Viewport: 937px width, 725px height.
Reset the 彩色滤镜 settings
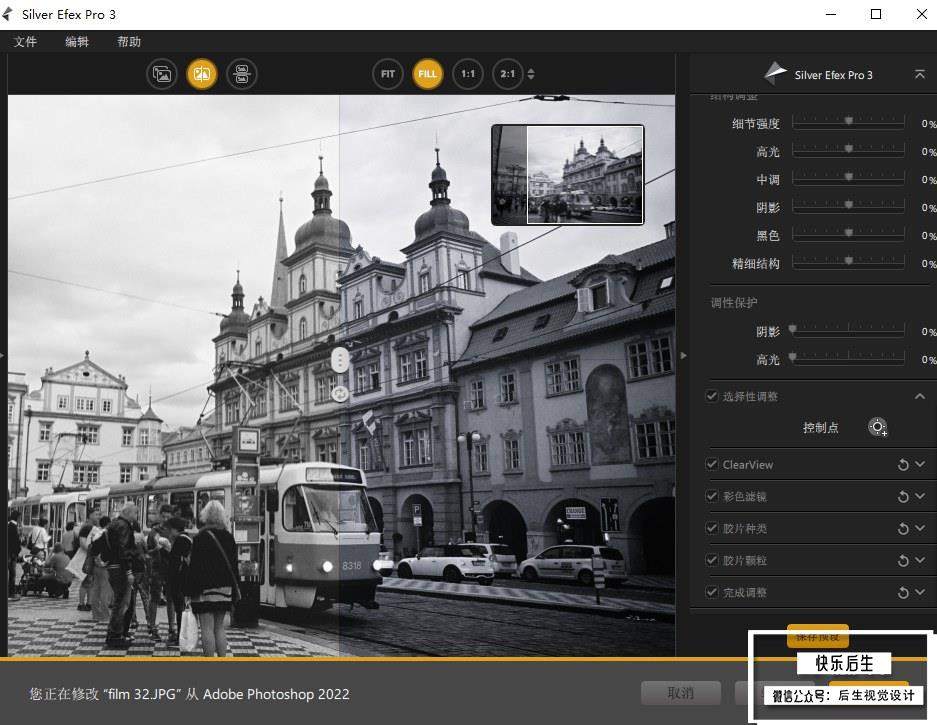pos(903,496)
